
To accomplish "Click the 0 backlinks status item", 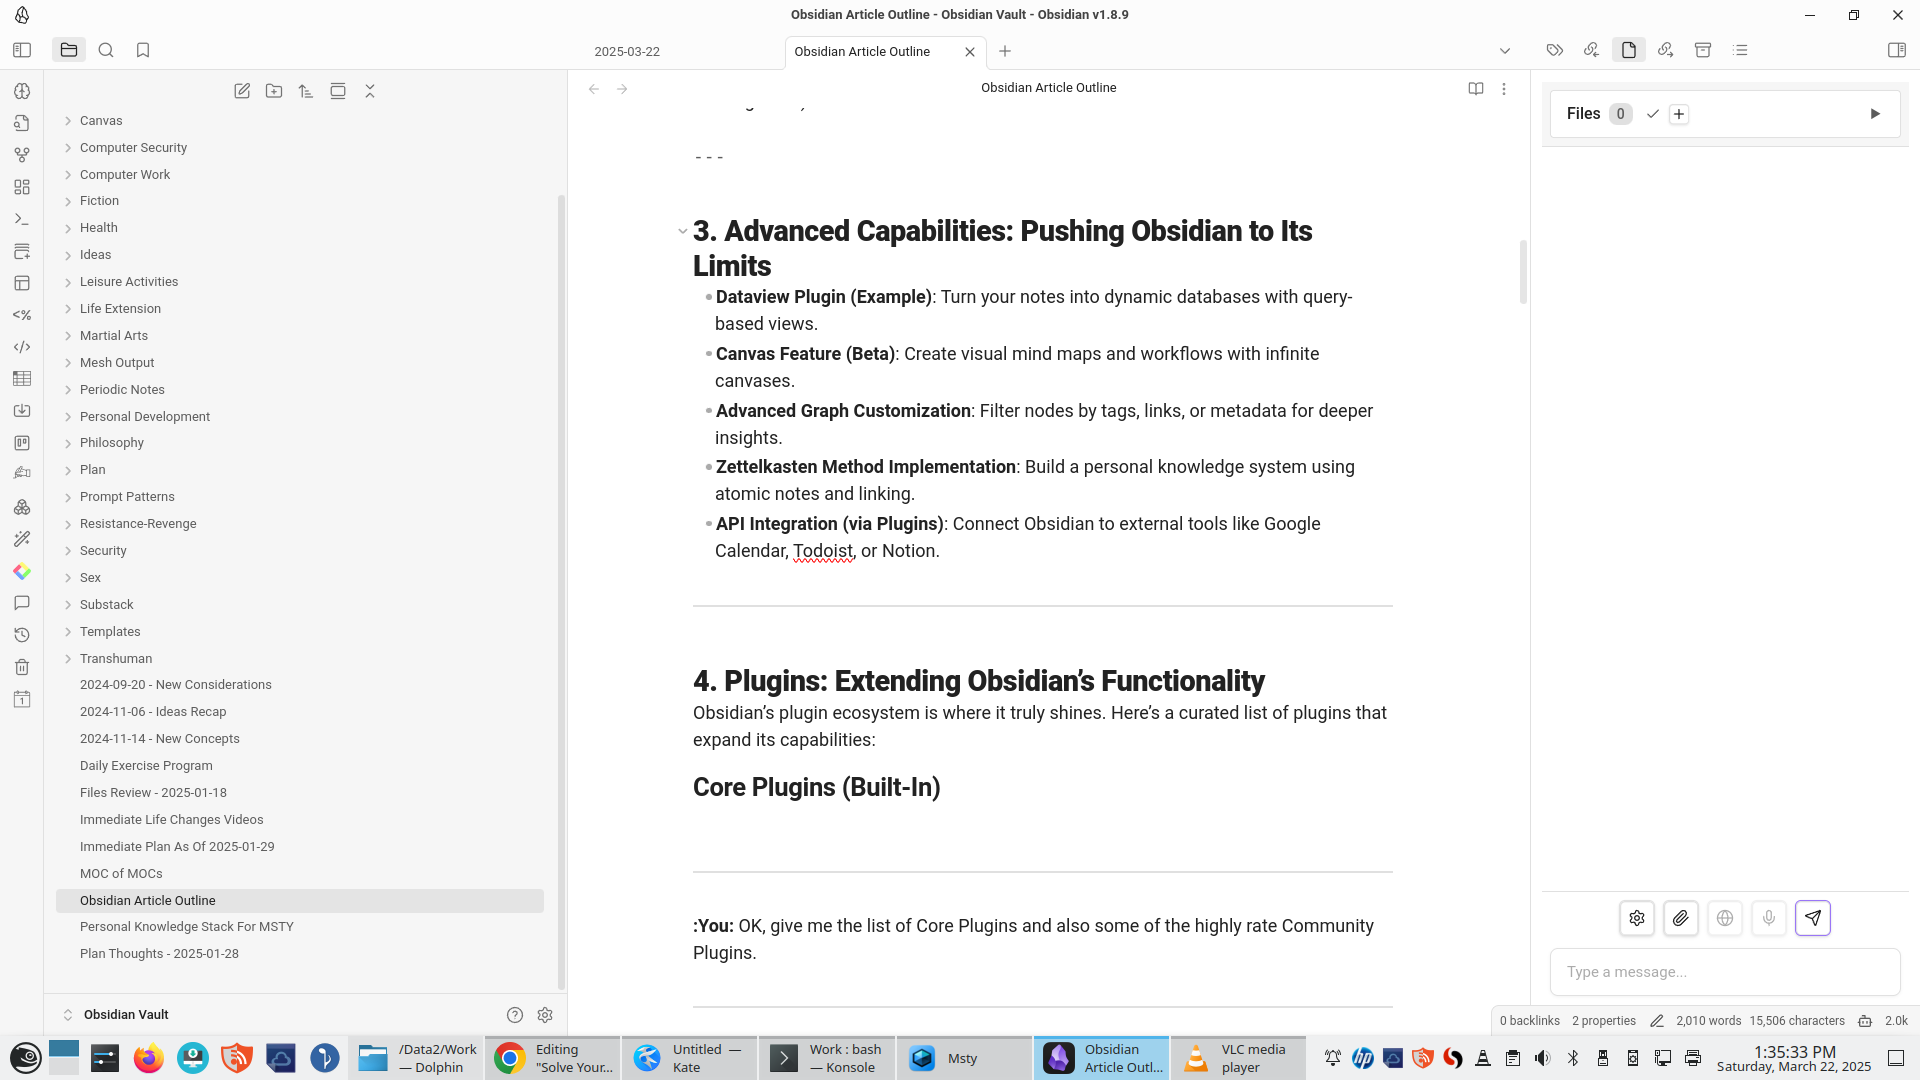I will coord(1529,1021).
